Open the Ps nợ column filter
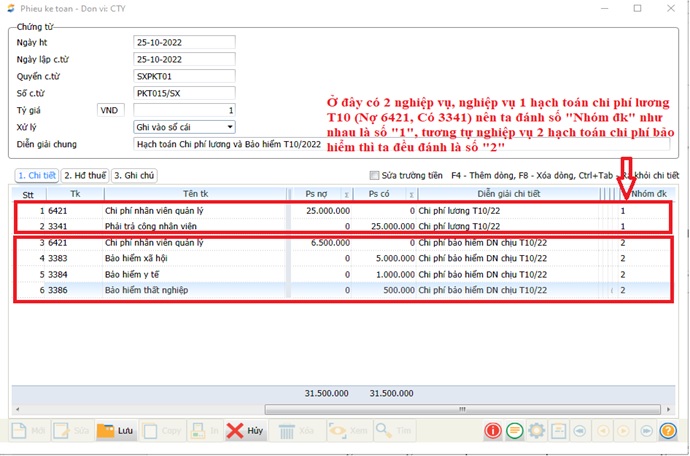The height and width of the screenshot is (456, 690). click(x=347, y=194)
